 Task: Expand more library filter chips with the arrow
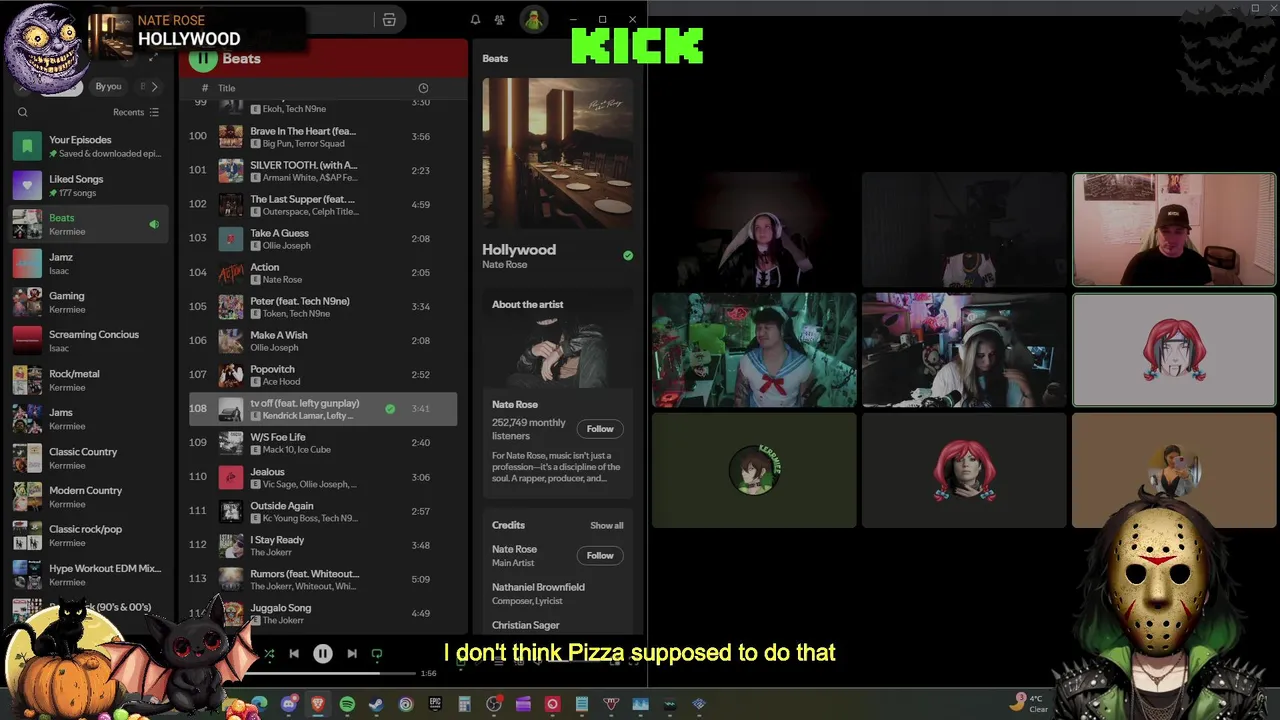pos(154,87)
